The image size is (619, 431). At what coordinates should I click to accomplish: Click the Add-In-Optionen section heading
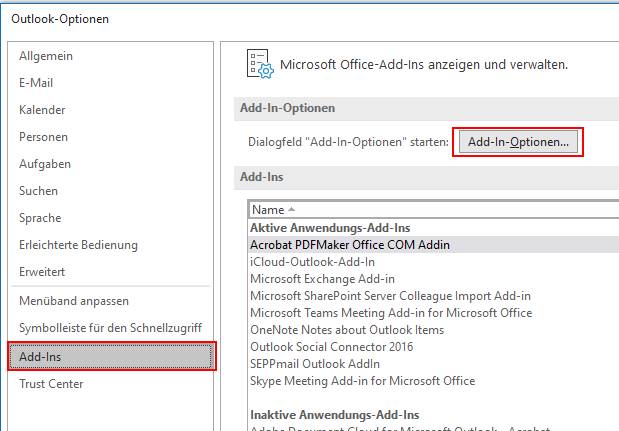(x=287, y=108)
